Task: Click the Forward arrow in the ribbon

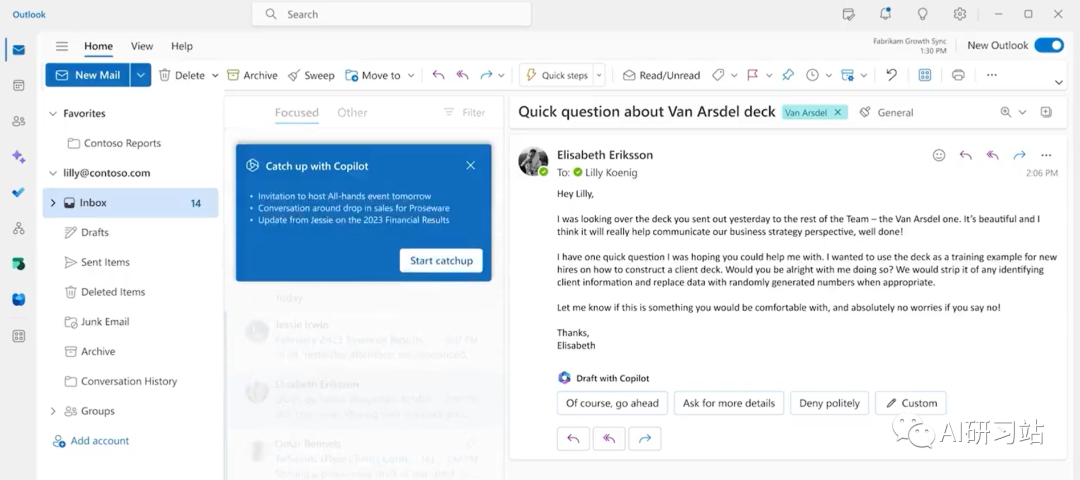Action: click(x=486, y=75)
